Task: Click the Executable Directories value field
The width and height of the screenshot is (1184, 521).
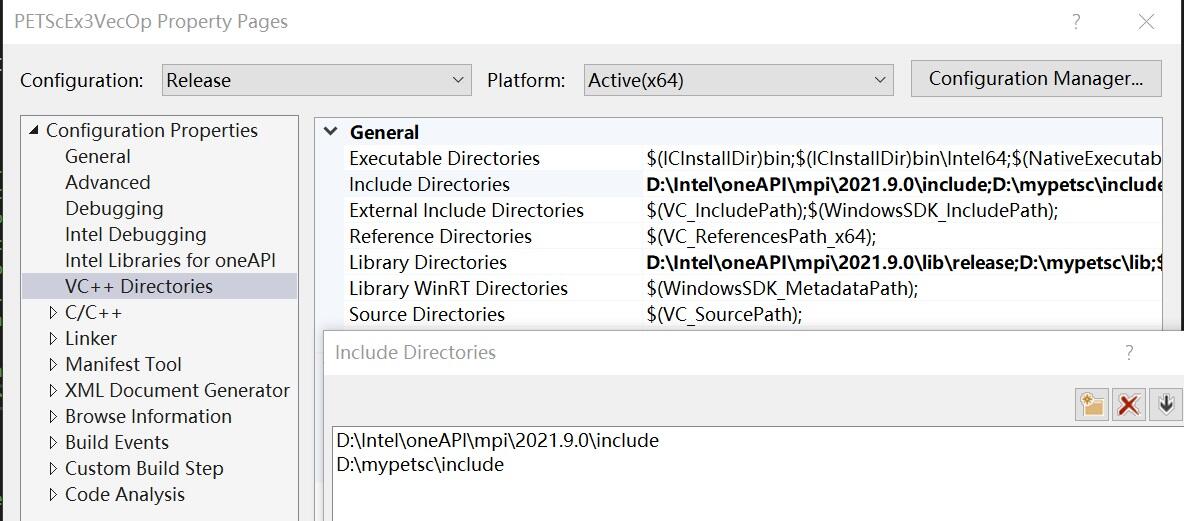Action: [902, 158]
